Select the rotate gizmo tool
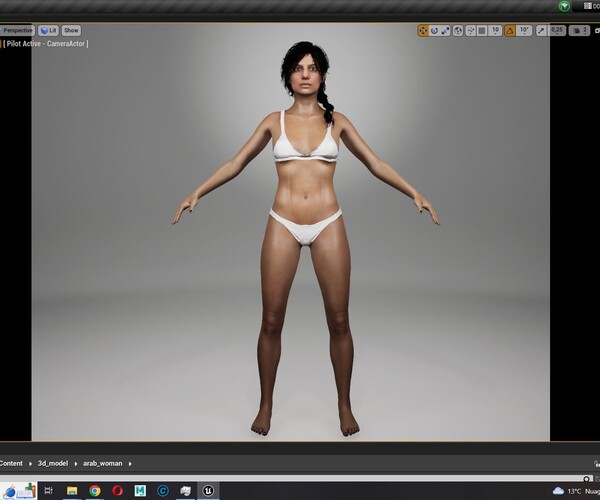The width and height of the screenshot is (600, 500). click(434, 31)
